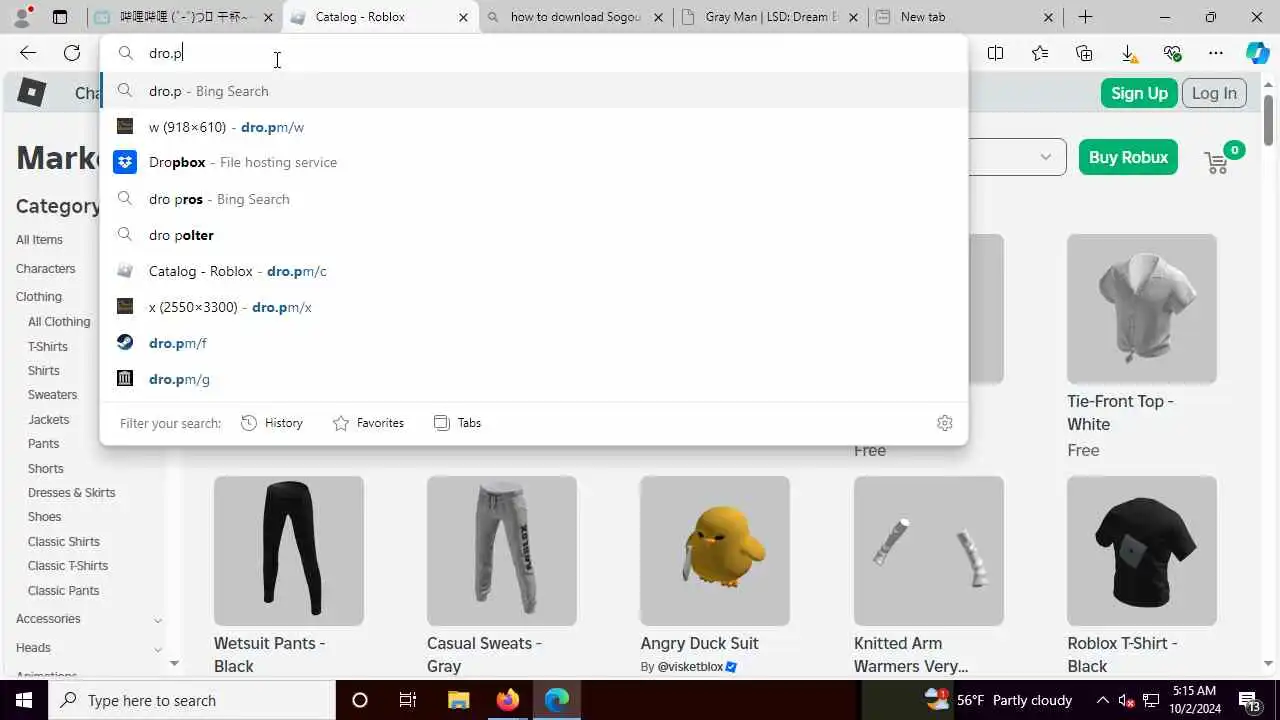Click the address bar text field
Screen dimensions: 1280x720
[x=534, y=53]
